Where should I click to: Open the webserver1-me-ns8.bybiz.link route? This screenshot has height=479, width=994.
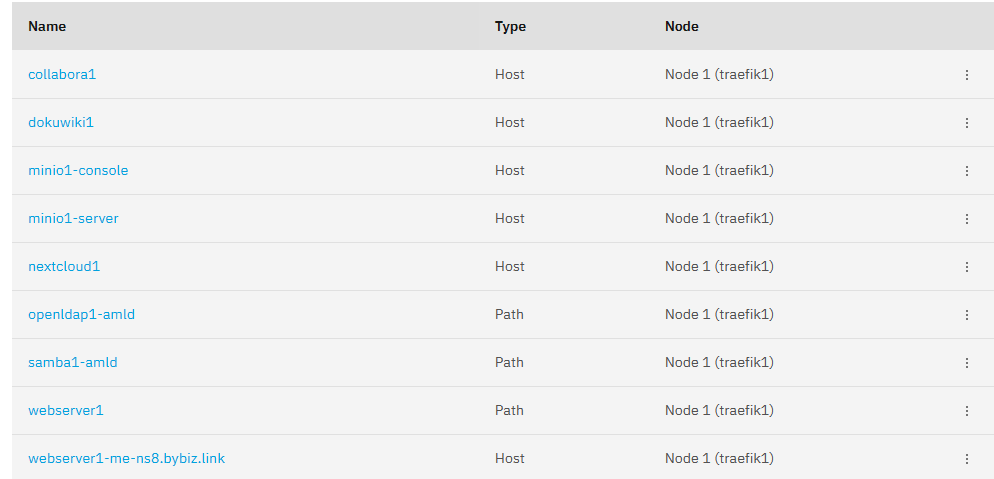click(x=126, y=458)
